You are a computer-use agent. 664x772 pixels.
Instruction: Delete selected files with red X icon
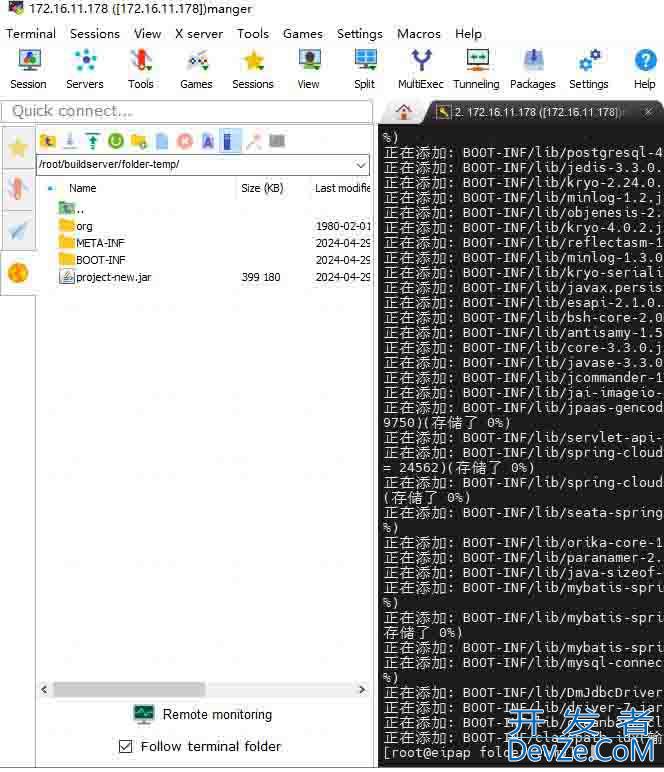(185, 141)
